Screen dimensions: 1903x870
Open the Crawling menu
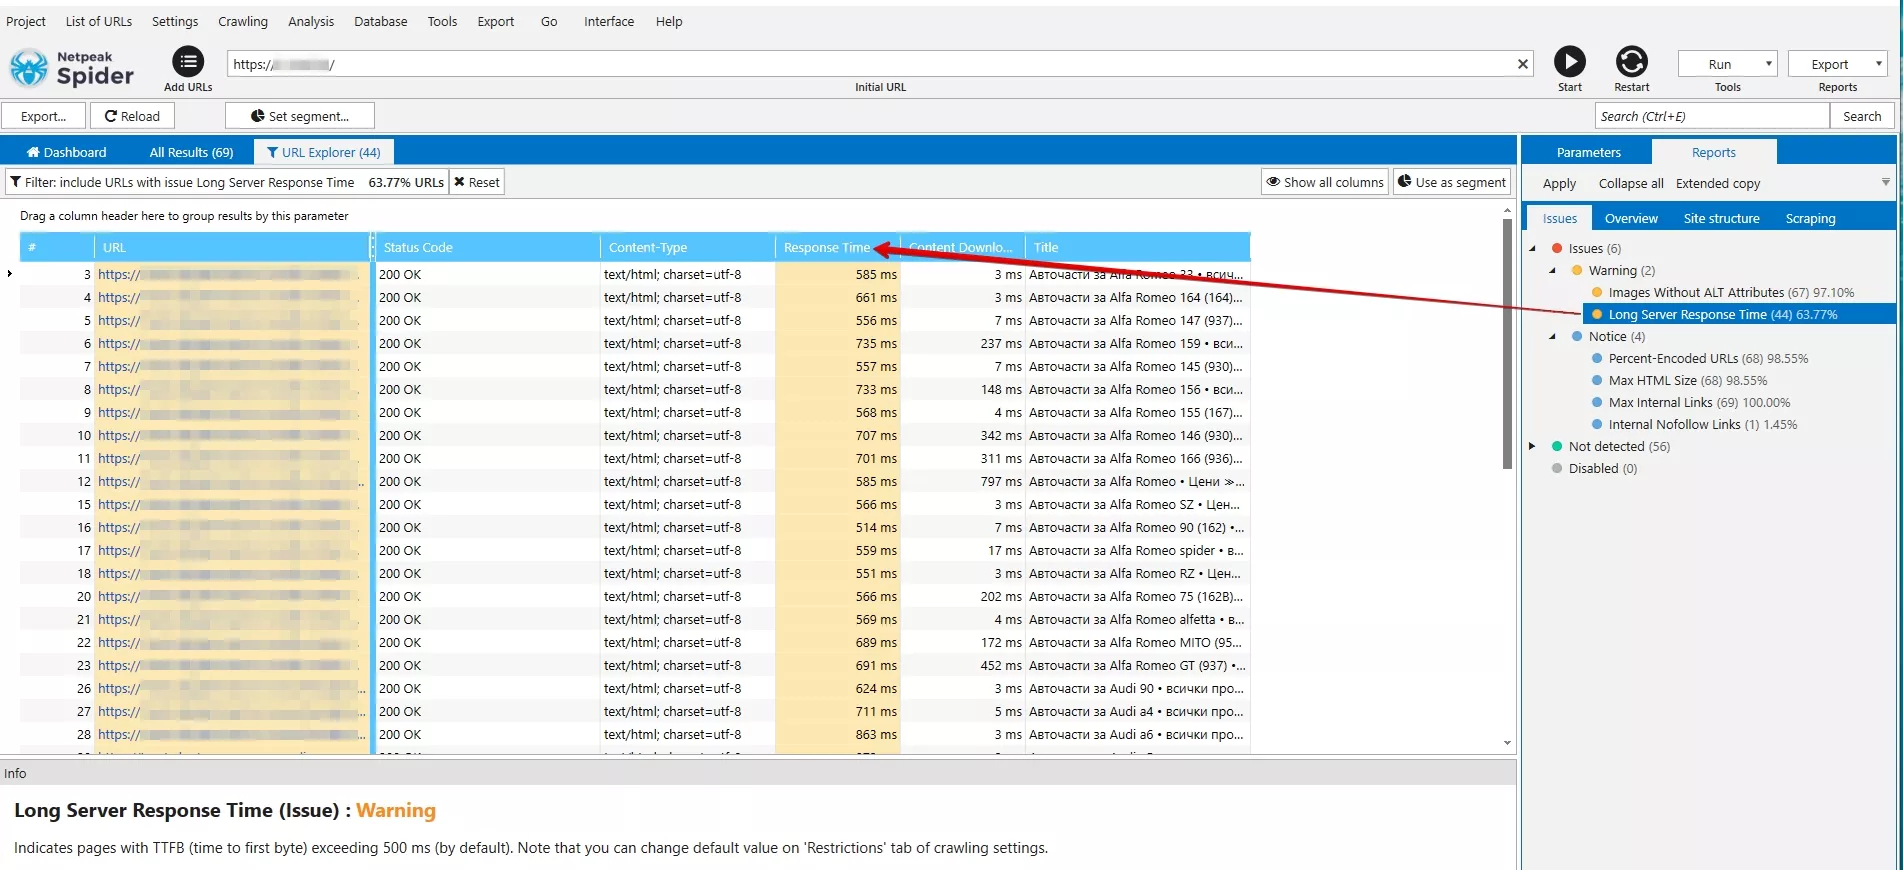click(x=243, y=21)
